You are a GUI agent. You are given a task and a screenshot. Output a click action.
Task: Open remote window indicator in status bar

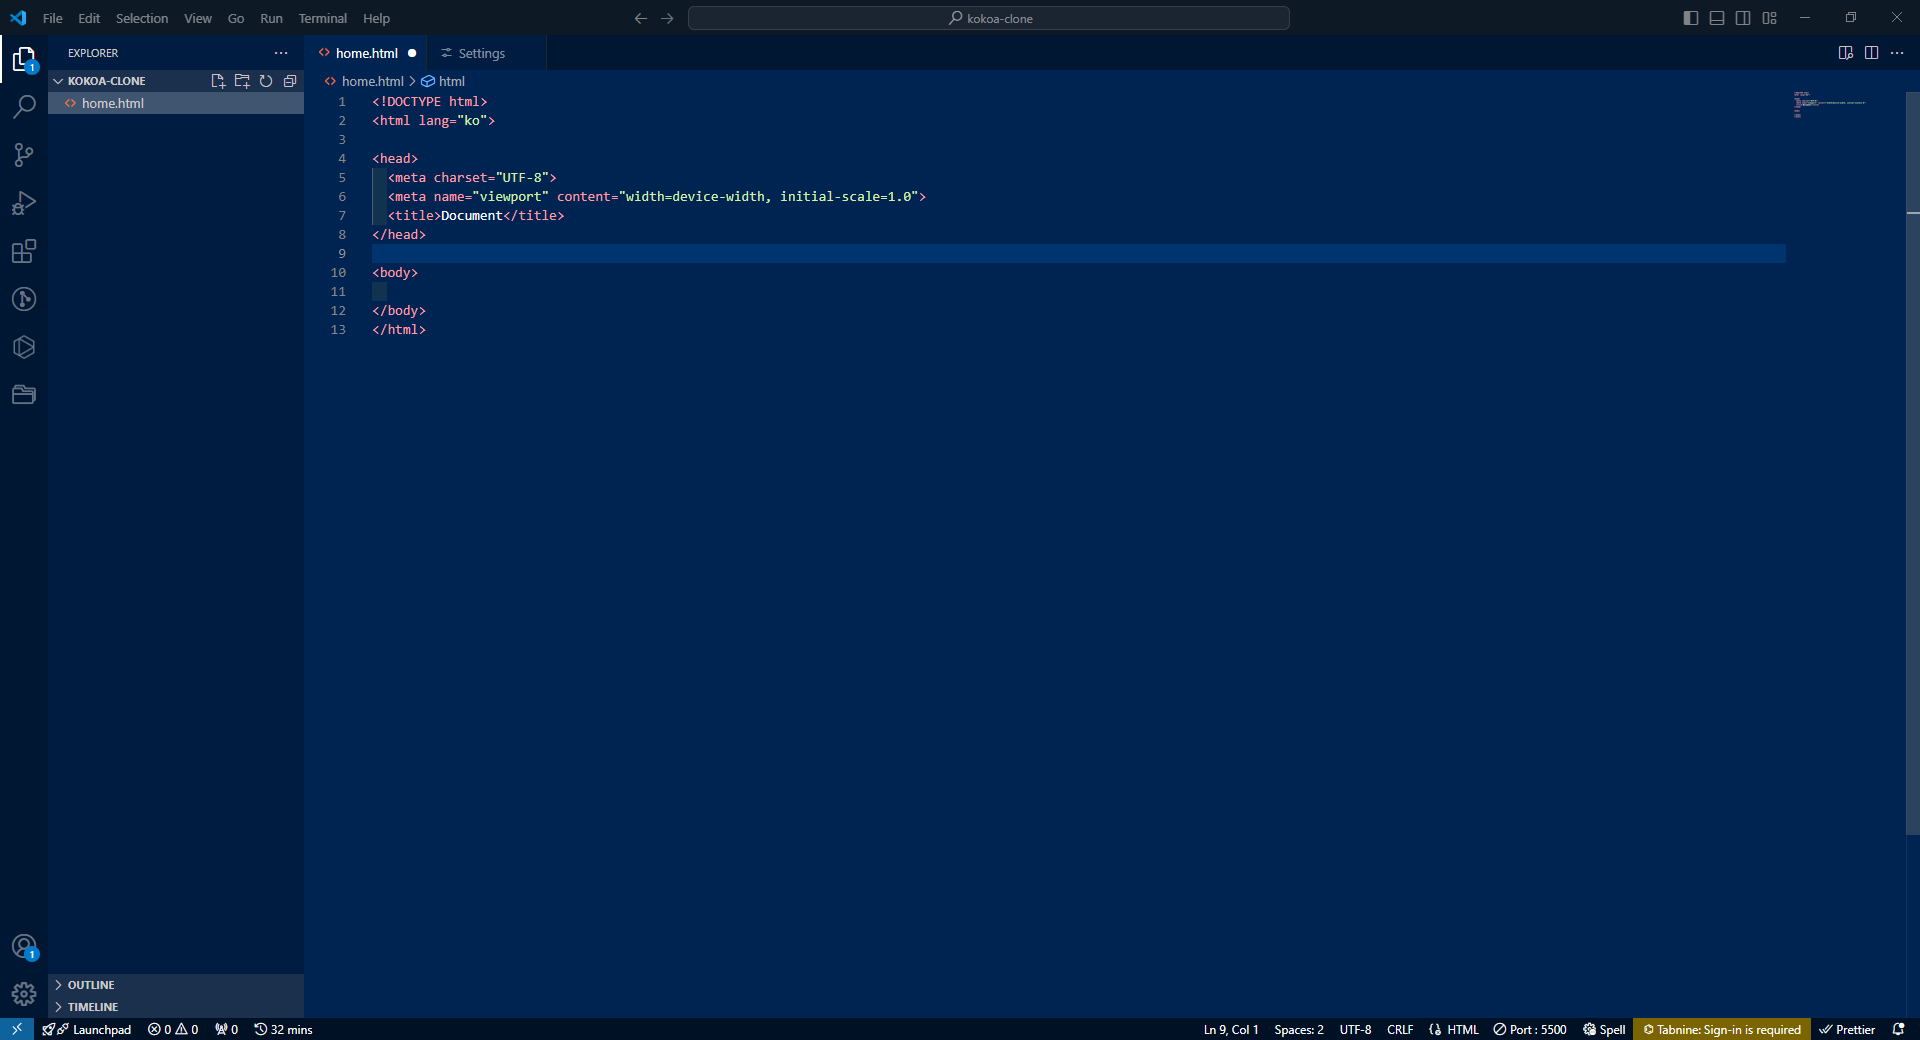(17, 1029)
